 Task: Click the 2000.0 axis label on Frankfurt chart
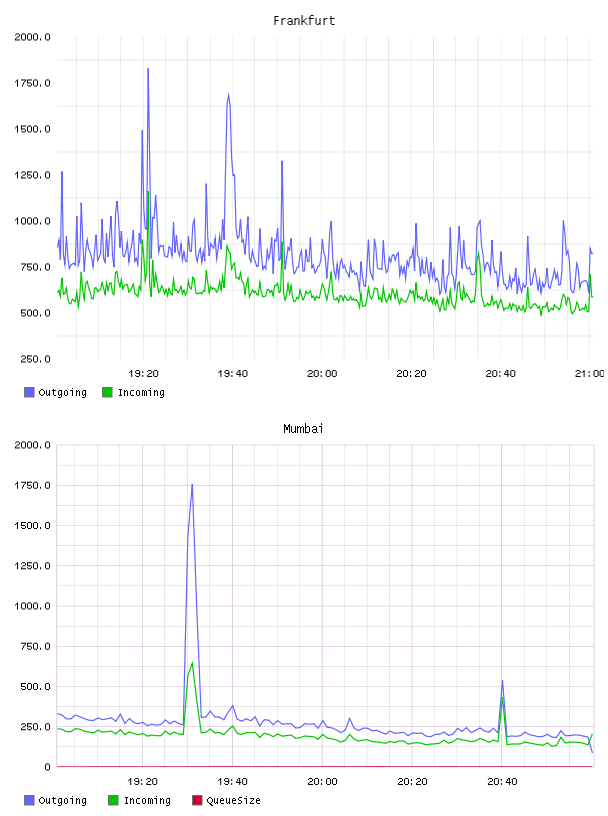(x=32, y=37)
